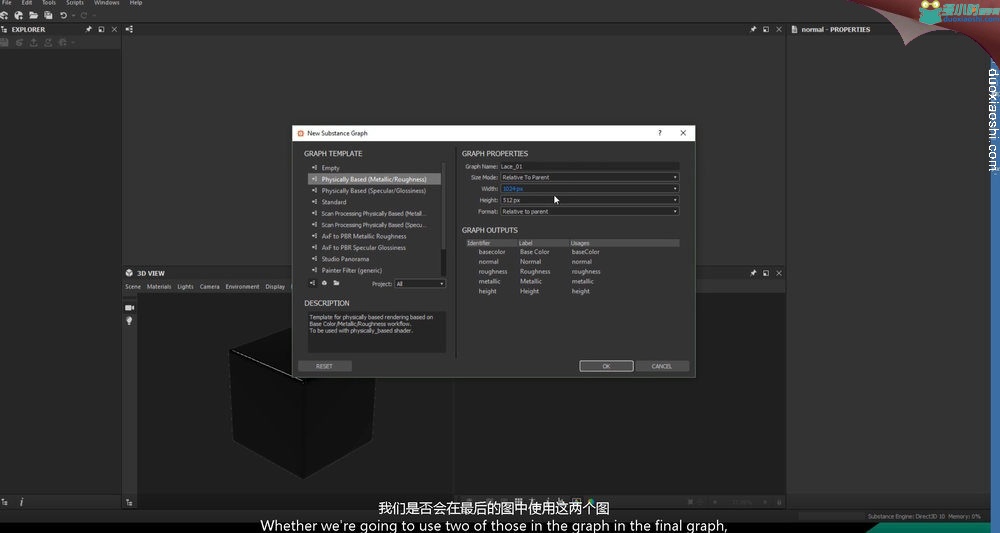This screenshot has width=1000, height=533.
Task: Click the folder icon below template list
Action: [336, 283]
